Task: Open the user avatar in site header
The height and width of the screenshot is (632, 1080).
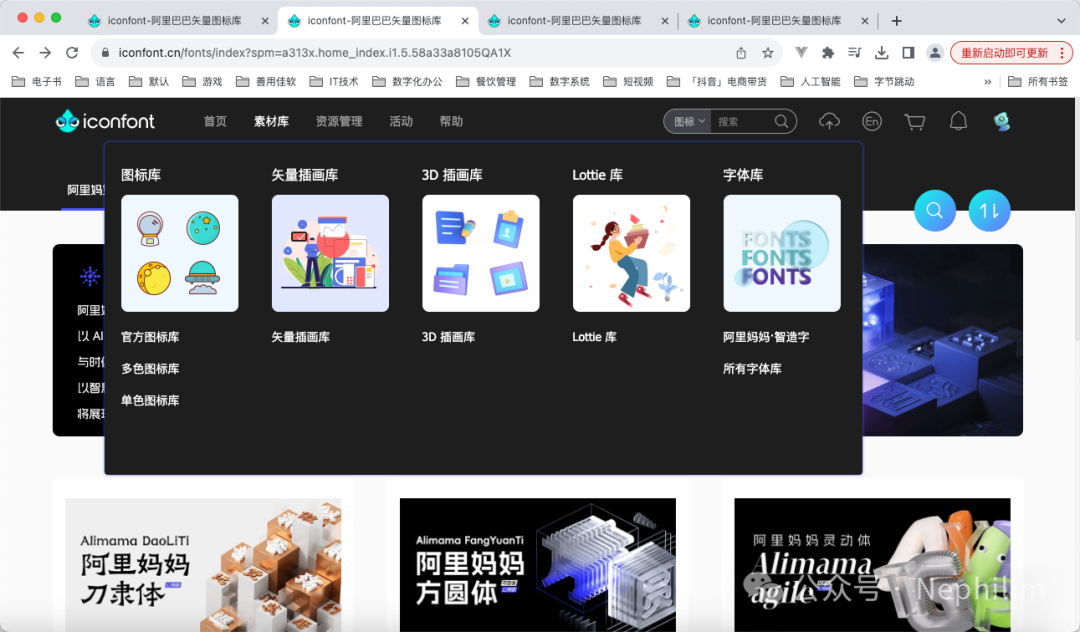Action: [1002, 121]
